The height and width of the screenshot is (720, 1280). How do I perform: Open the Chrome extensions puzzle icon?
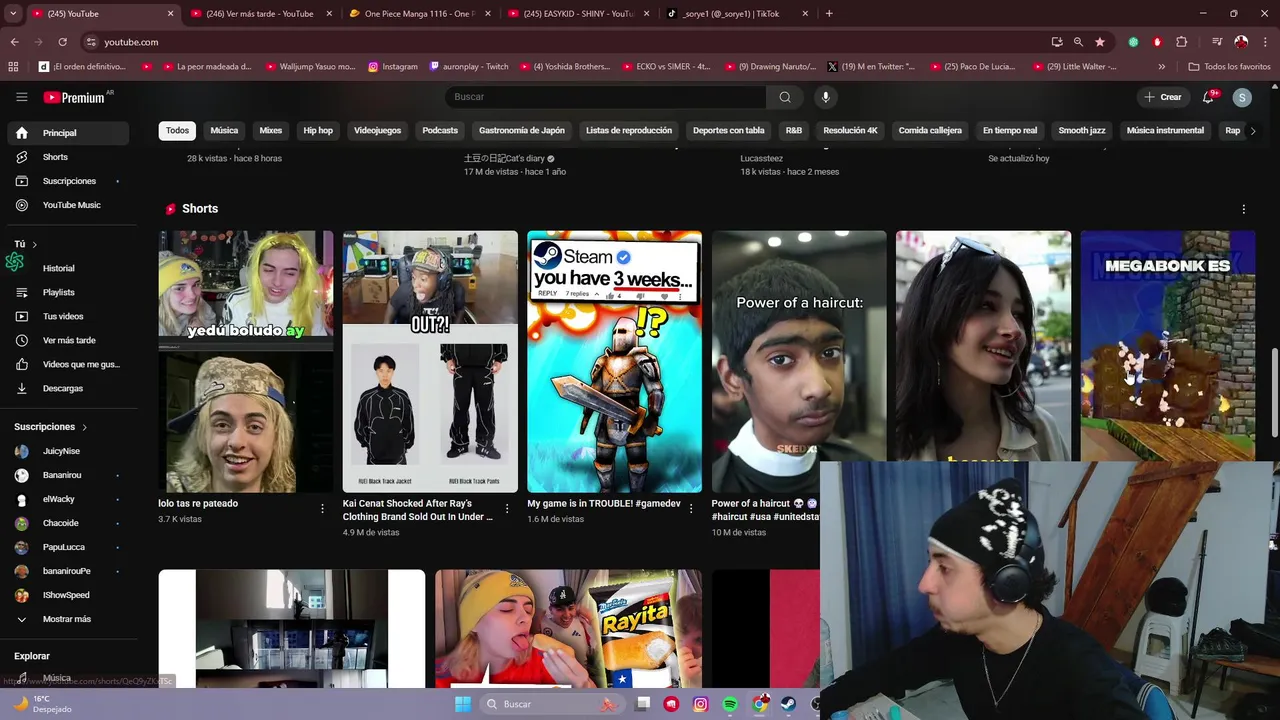(1182, 42)
